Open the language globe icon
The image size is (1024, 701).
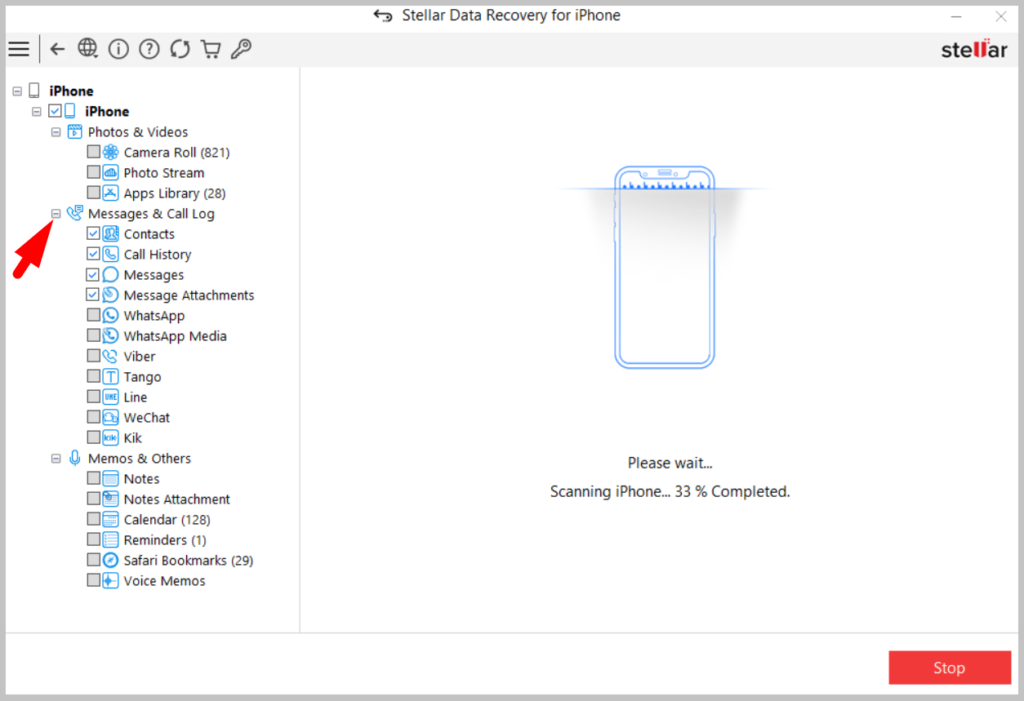[x=88, y=49]
